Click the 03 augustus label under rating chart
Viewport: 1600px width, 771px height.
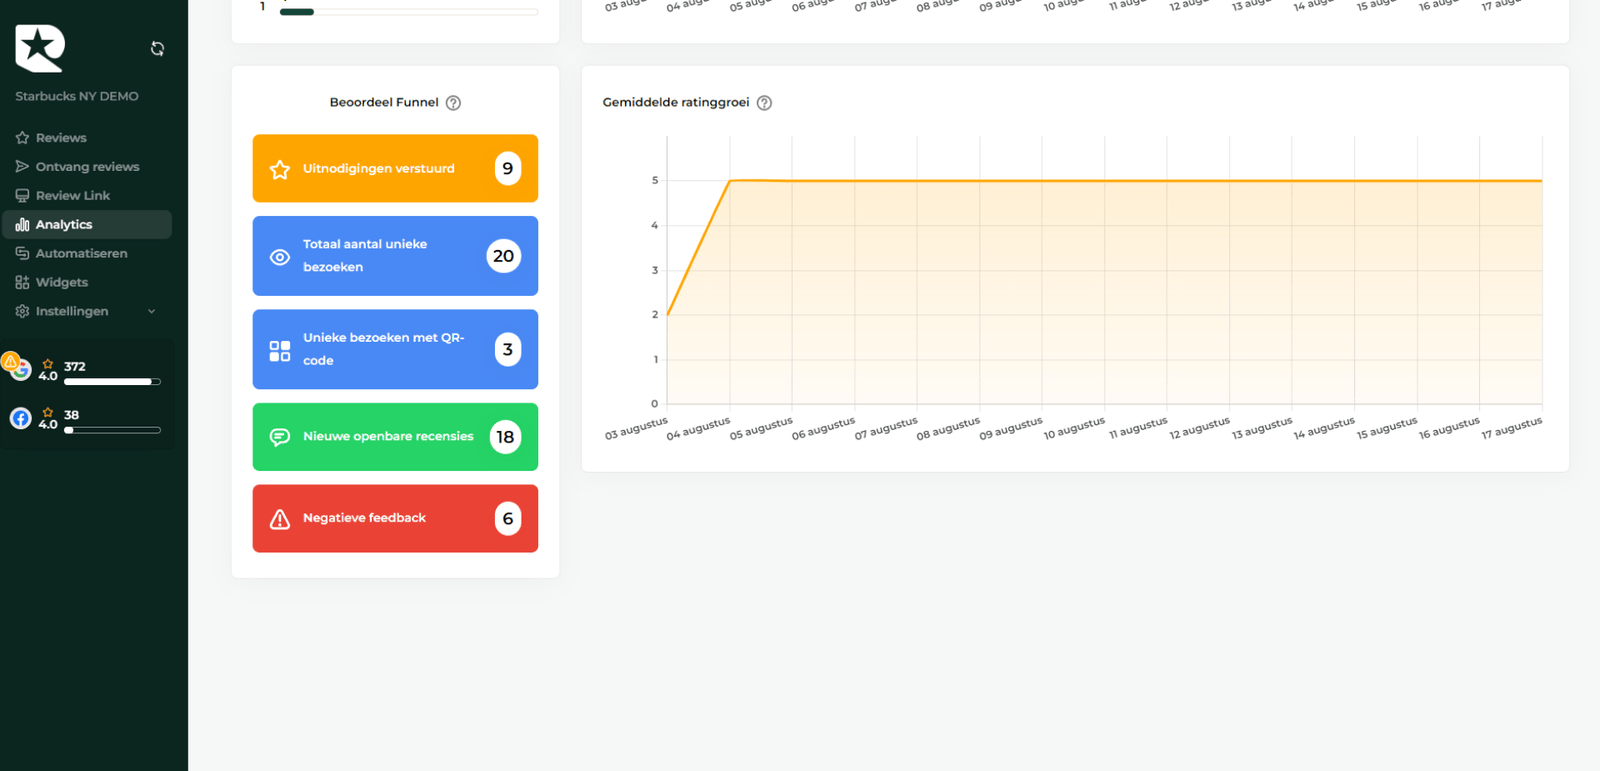pos(636,429)
